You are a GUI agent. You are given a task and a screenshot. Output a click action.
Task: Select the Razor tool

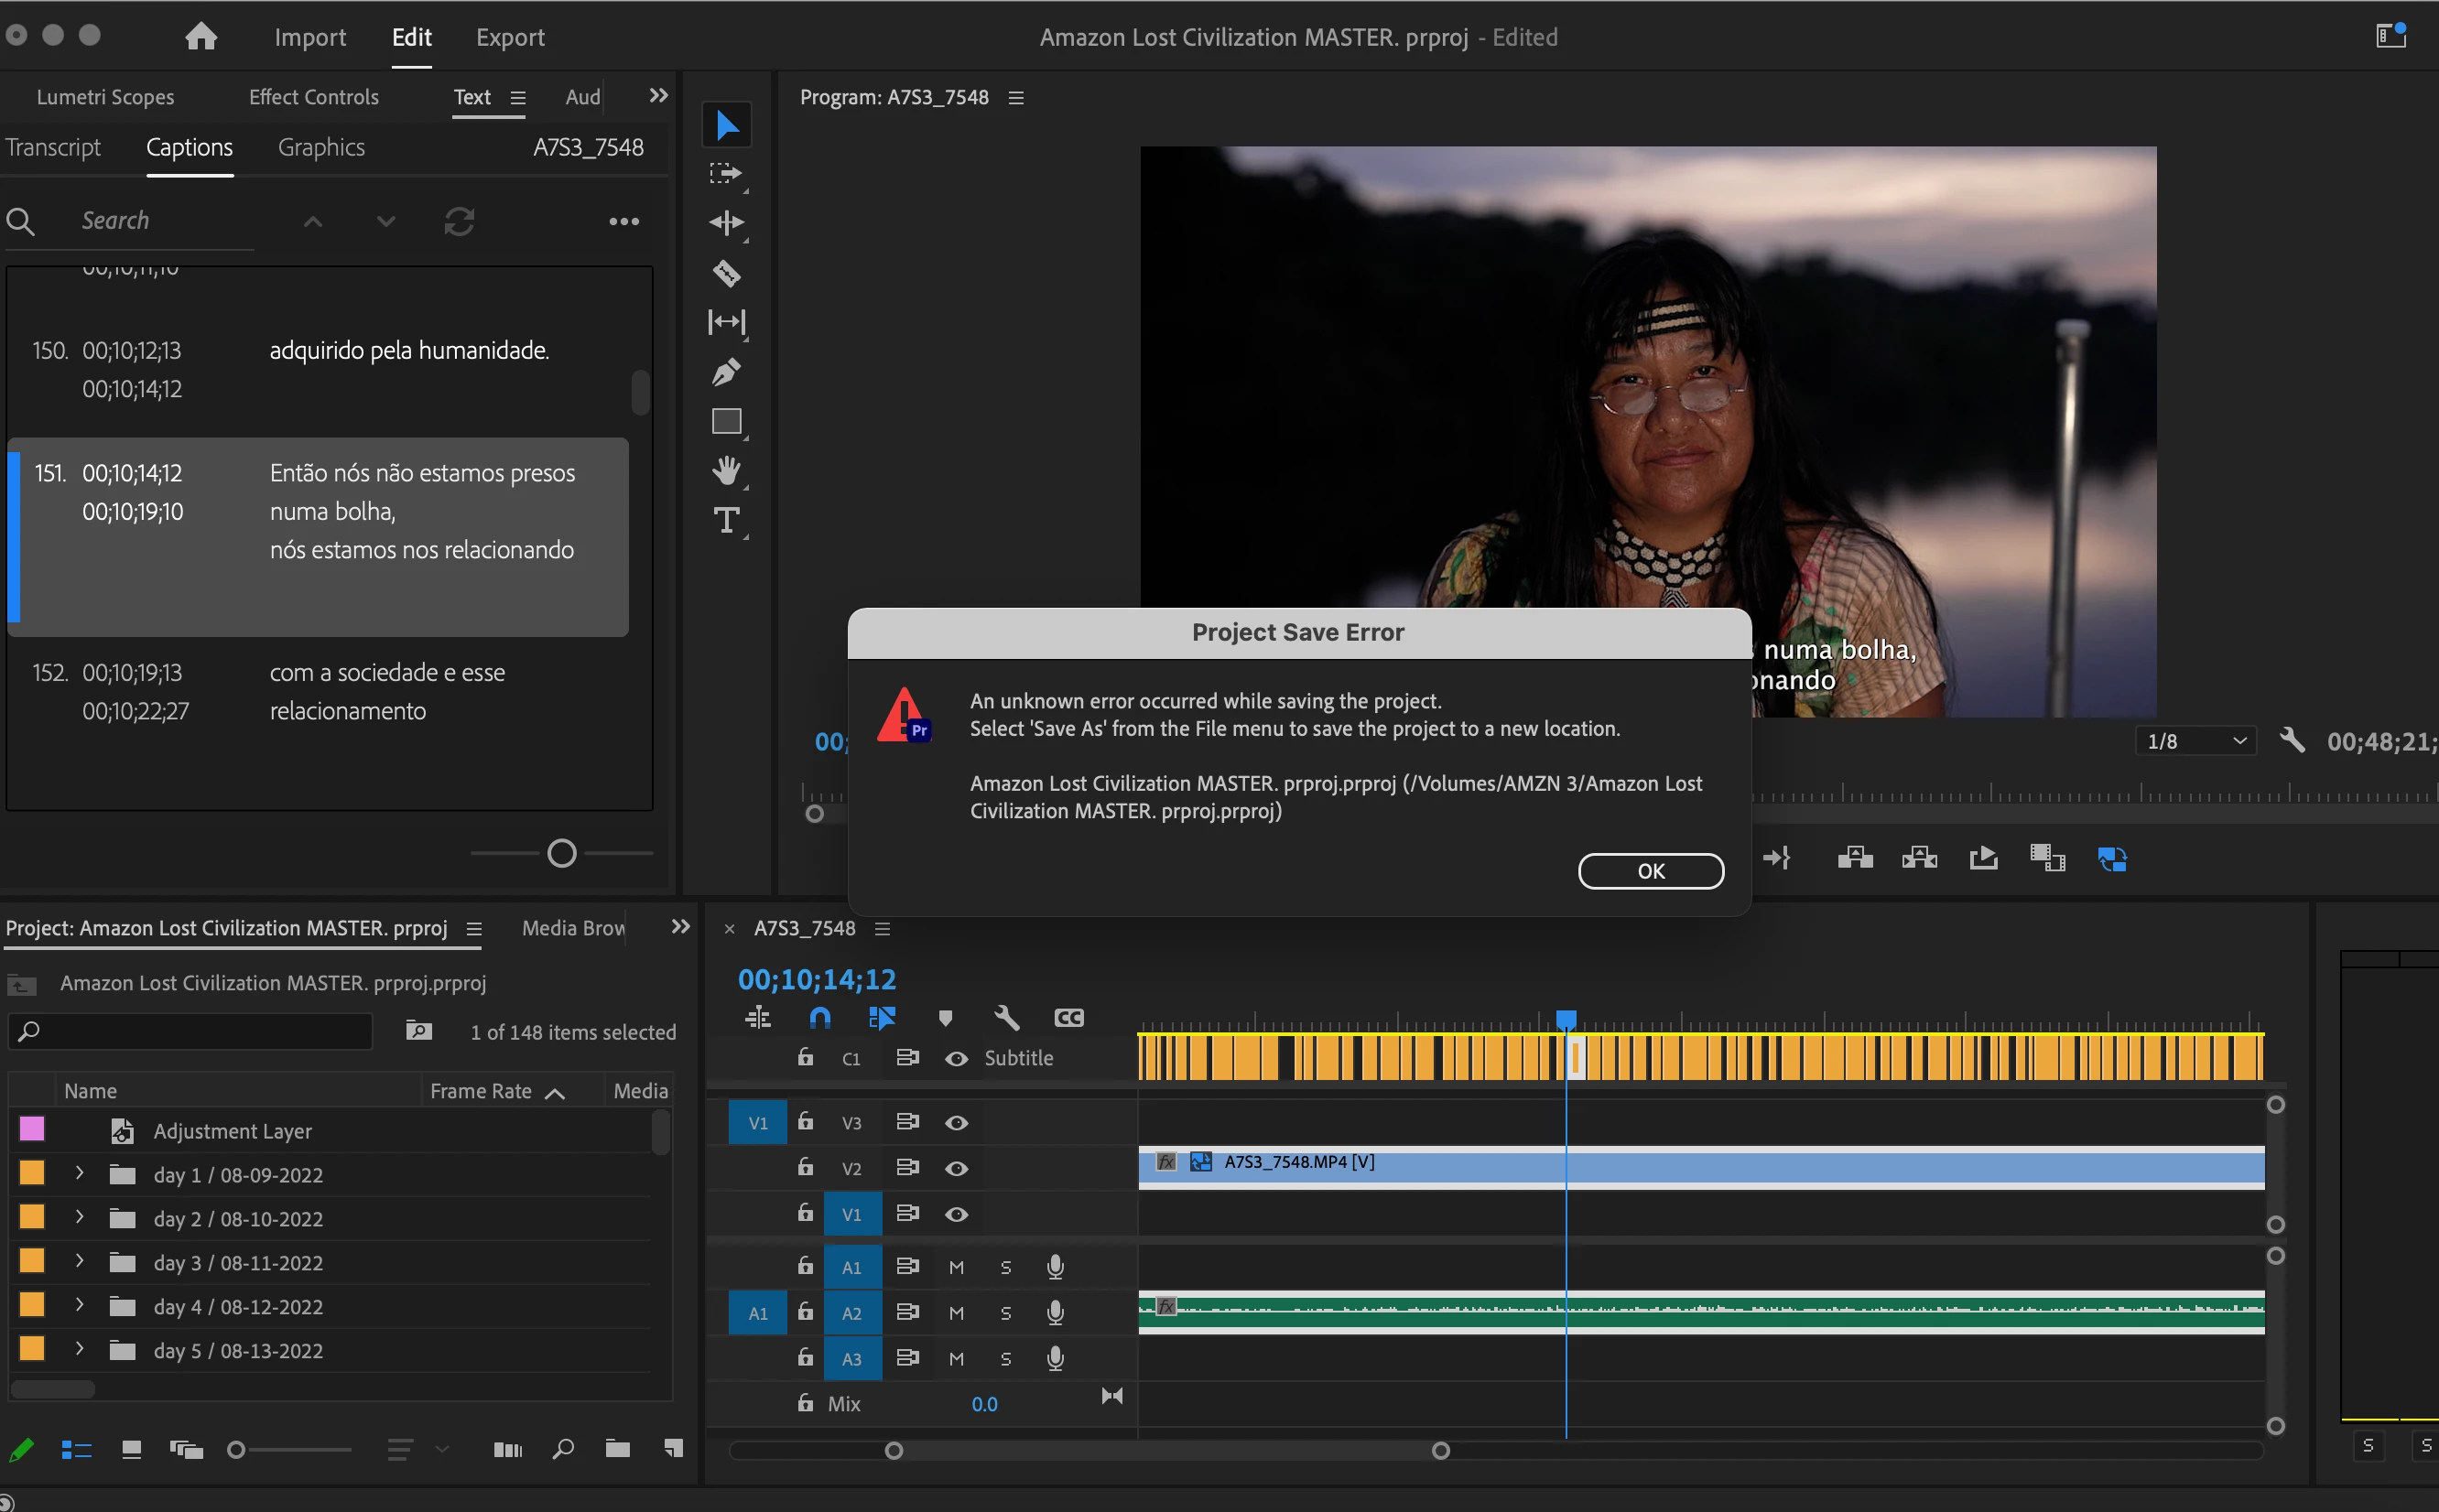[x=726, y=273]
